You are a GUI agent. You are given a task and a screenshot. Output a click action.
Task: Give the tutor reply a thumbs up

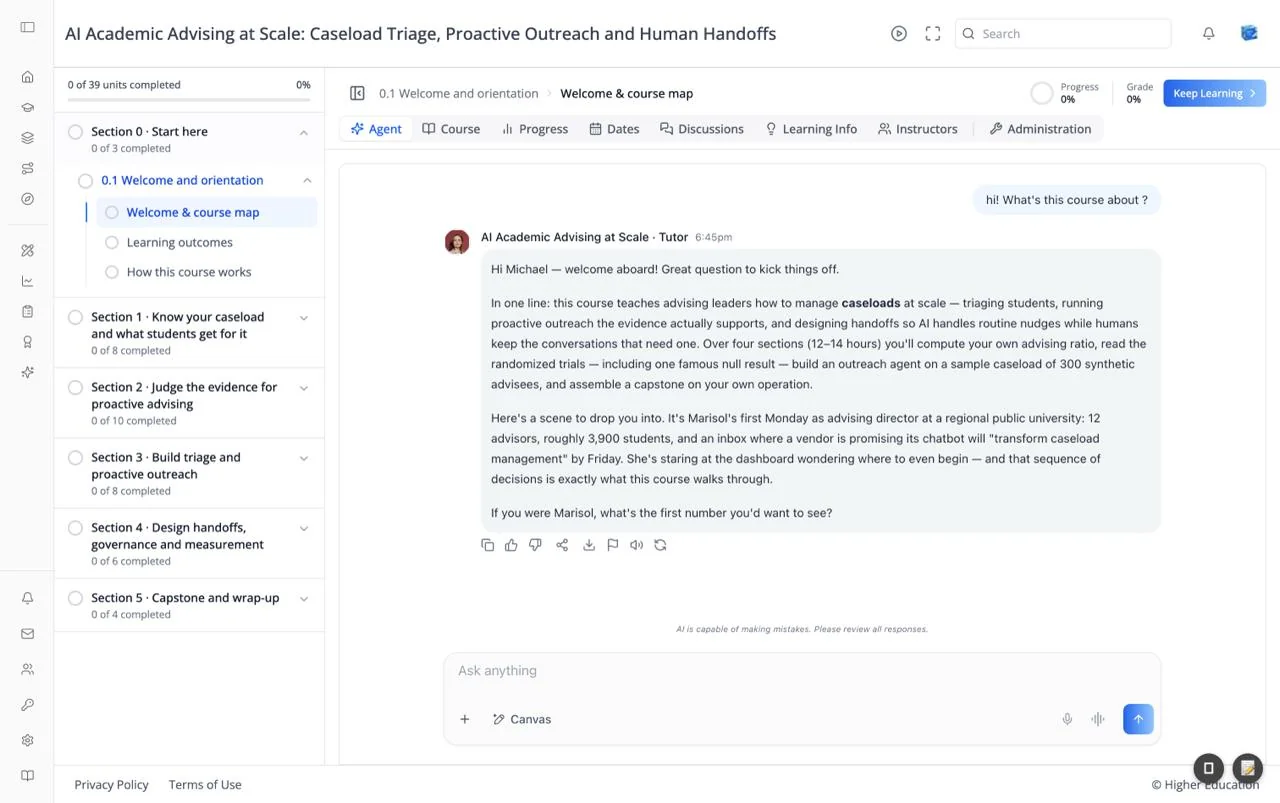[x=511, y=545]
